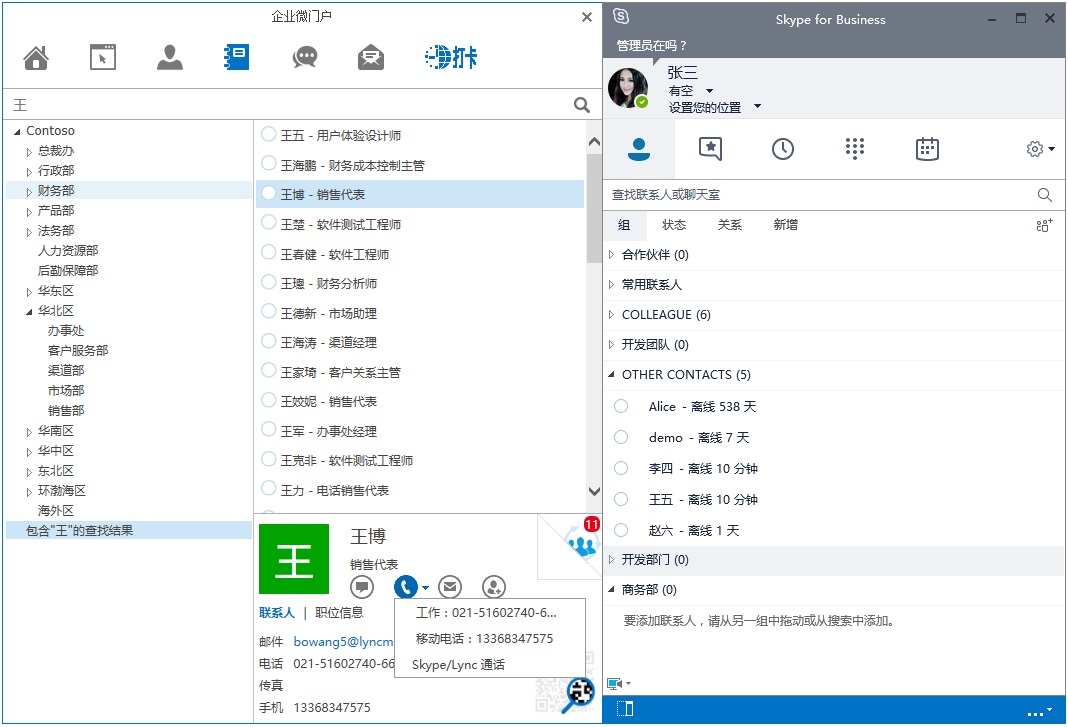The image size is (1068, 727).
Task: Click the QR code magnifier icon
Action: pos(578,694)
